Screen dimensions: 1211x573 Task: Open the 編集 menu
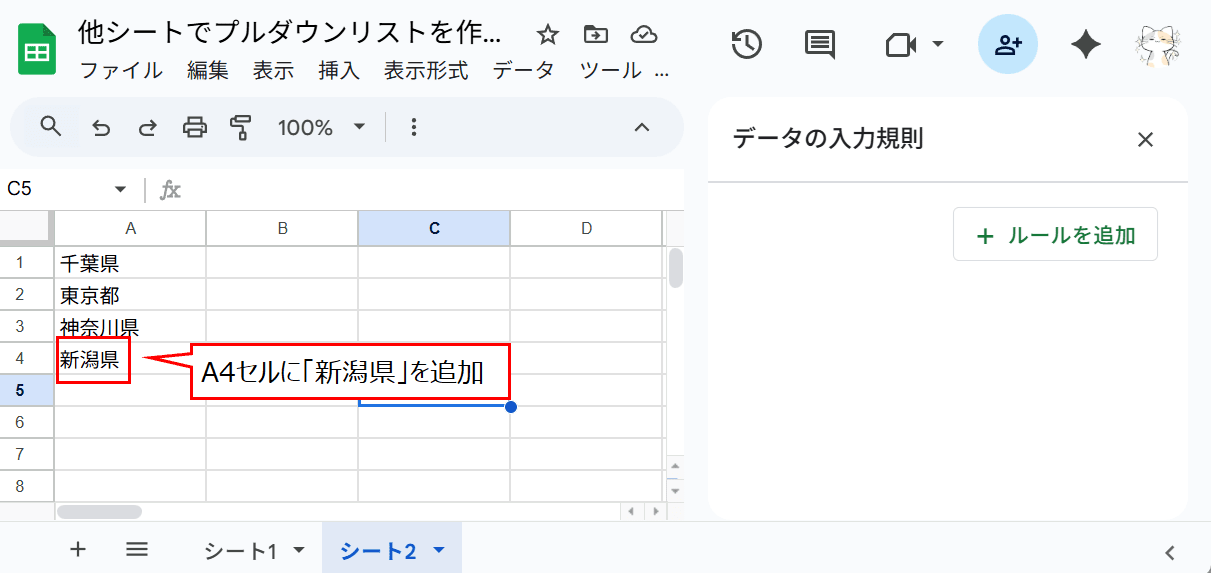click(208, 71)
